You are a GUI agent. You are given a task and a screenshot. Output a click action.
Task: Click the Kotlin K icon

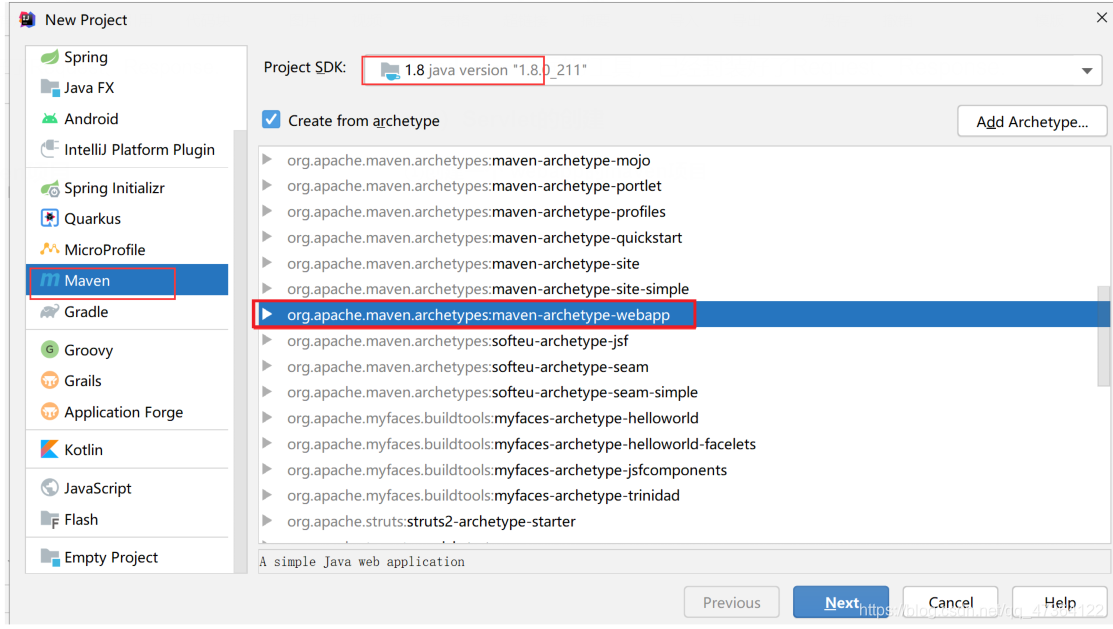[x=50, y=449]
